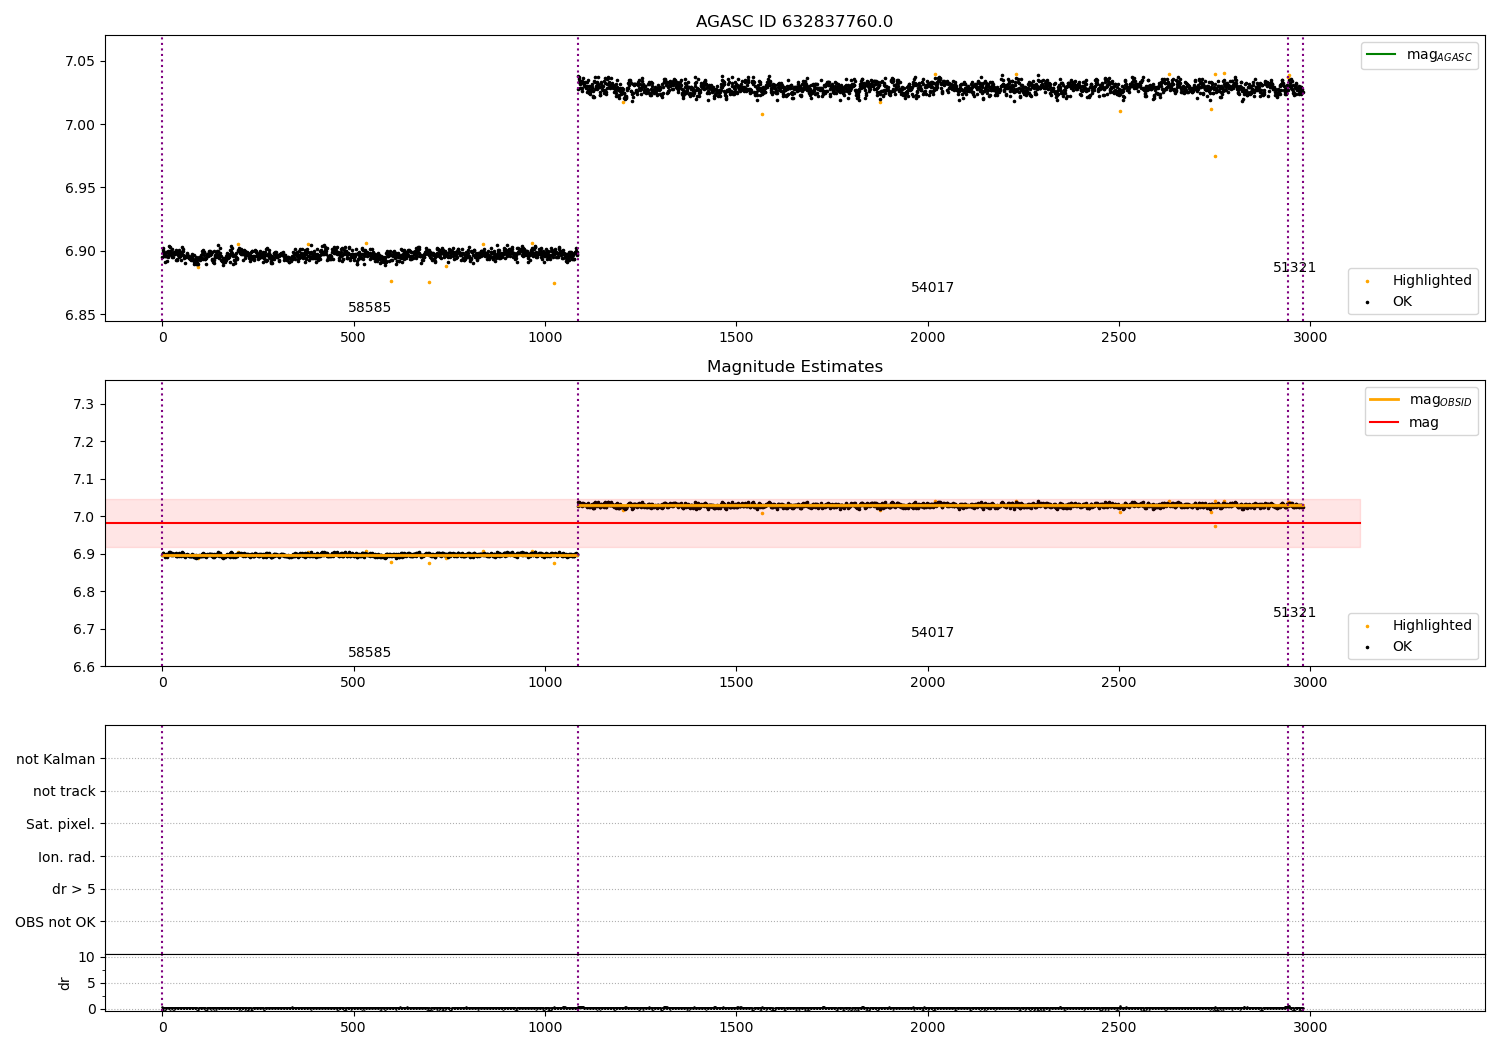Viewport: 1500px width, 1050px height.
Task: Click obsid label 51321 in Magnitude Estimates plot
Action: tap(1294, 613)
